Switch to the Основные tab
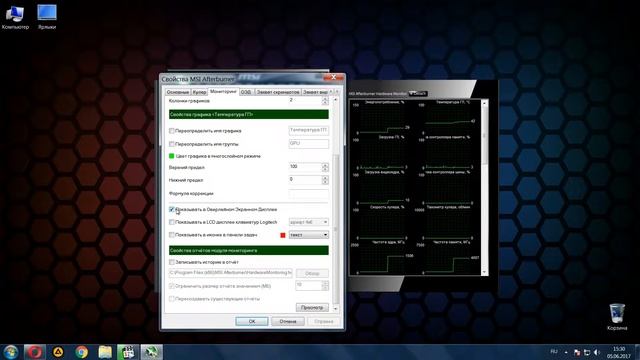Image resolution: width=640 pixels, height=360 pixels. [x=178, y=92]
